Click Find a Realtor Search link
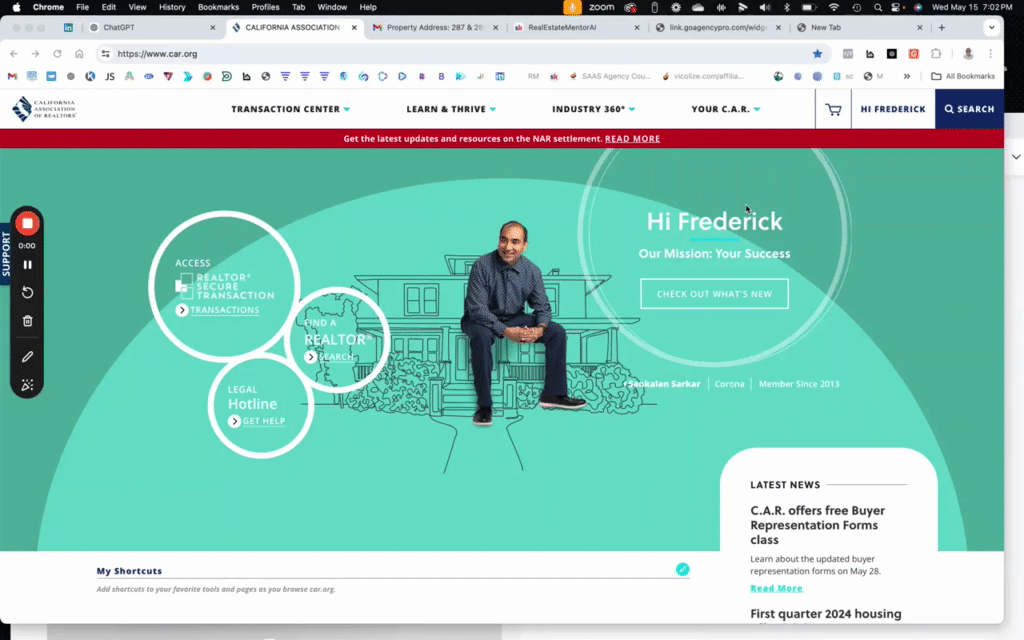The image size is (1024, 640). 330,357
